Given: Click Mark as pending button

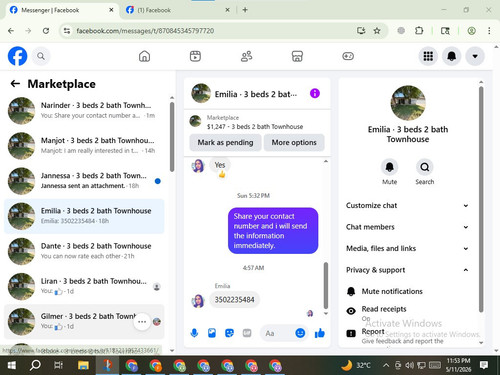Looking at the screenshot, I should pos(225,142).
